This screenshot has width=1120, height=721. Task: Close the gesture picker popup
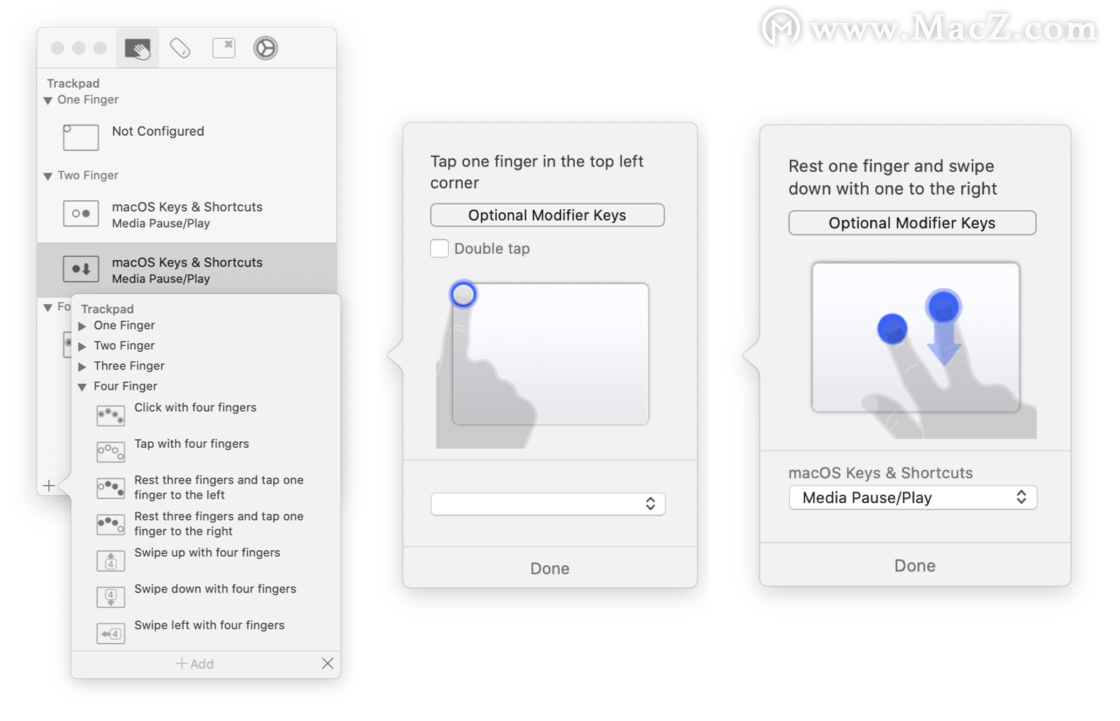coord(327,663)
